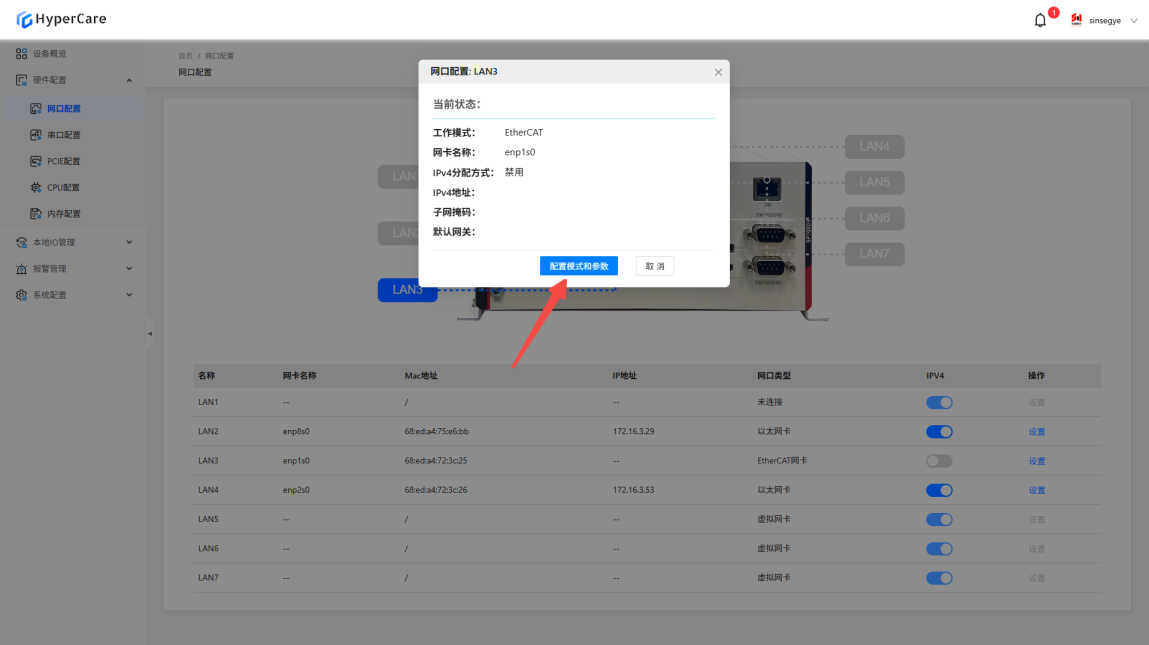
Task: Toggle the IPV4 switch for LAN6
Action: click(939, 549)
